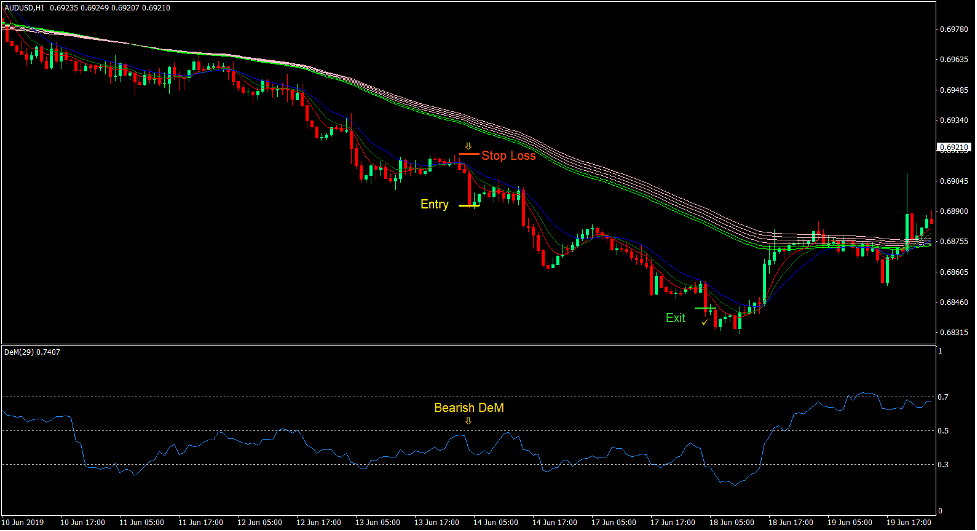This screenshot has height=531, width=977.
Task: Click the 17 Jun 05:00 time label
Action: coord(613,522)
